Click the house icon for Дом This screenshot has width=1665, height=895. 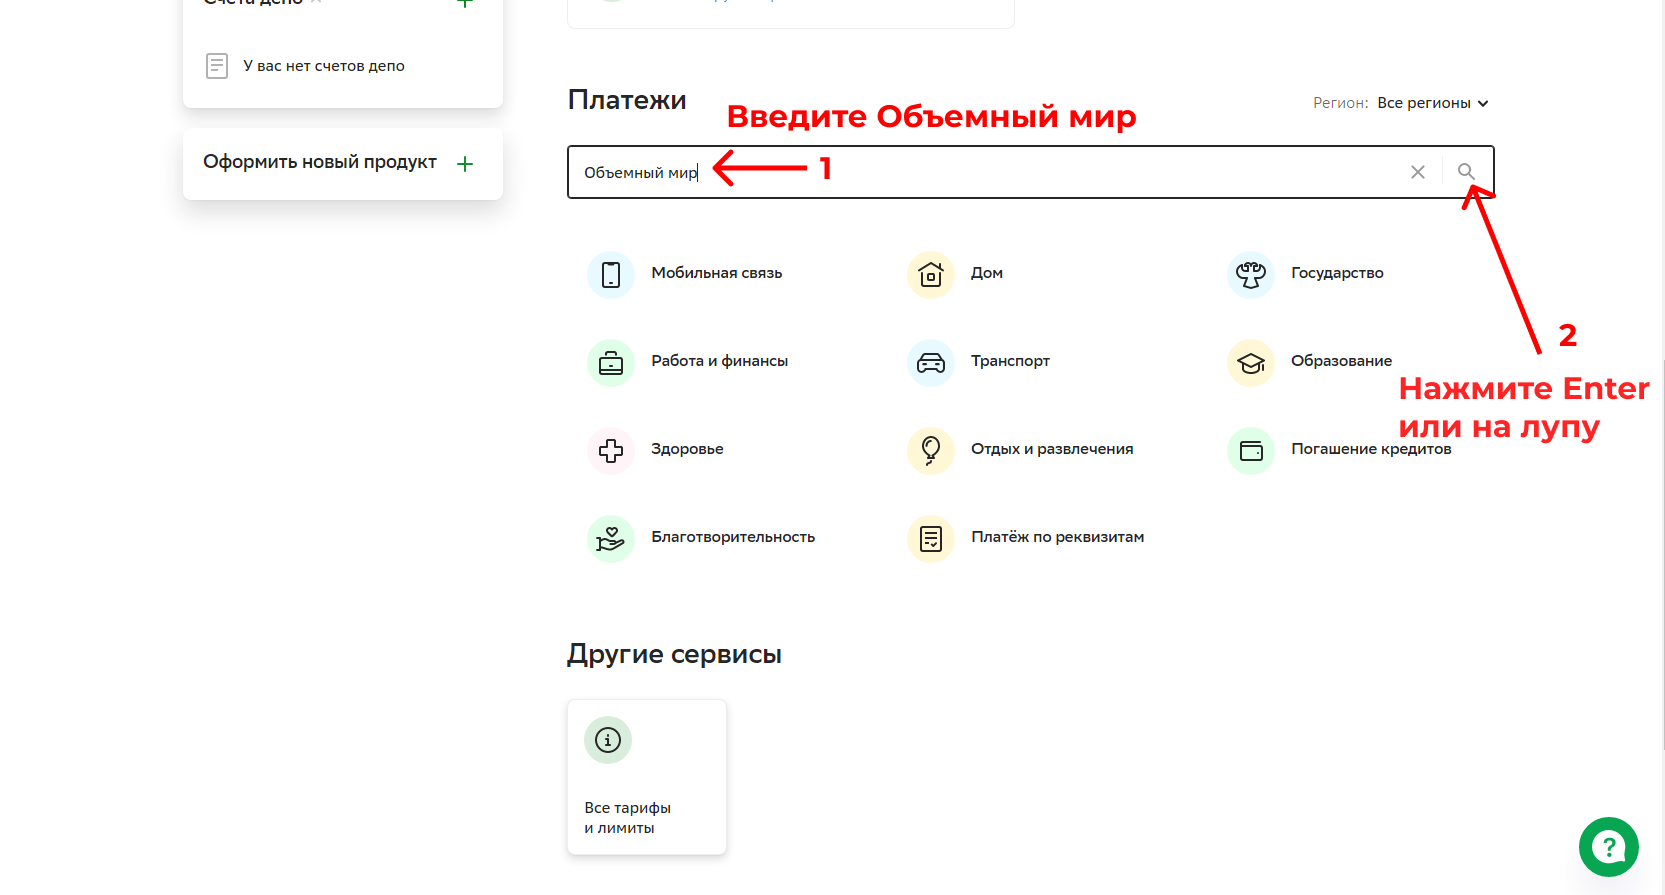931,274
